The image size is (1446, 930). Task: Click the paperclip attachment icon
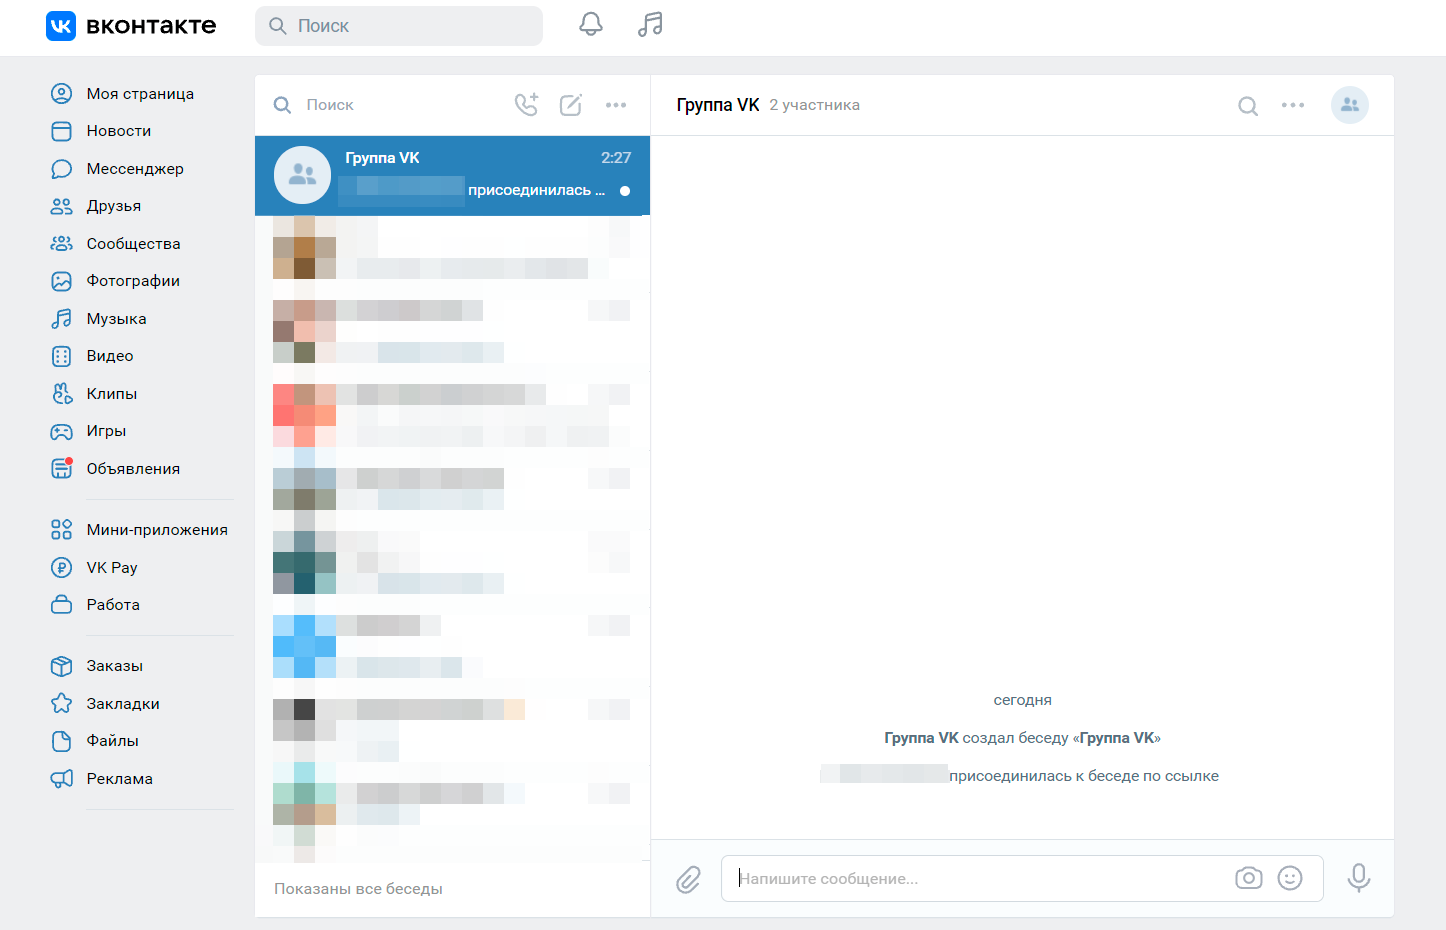[x=688, y=879]
